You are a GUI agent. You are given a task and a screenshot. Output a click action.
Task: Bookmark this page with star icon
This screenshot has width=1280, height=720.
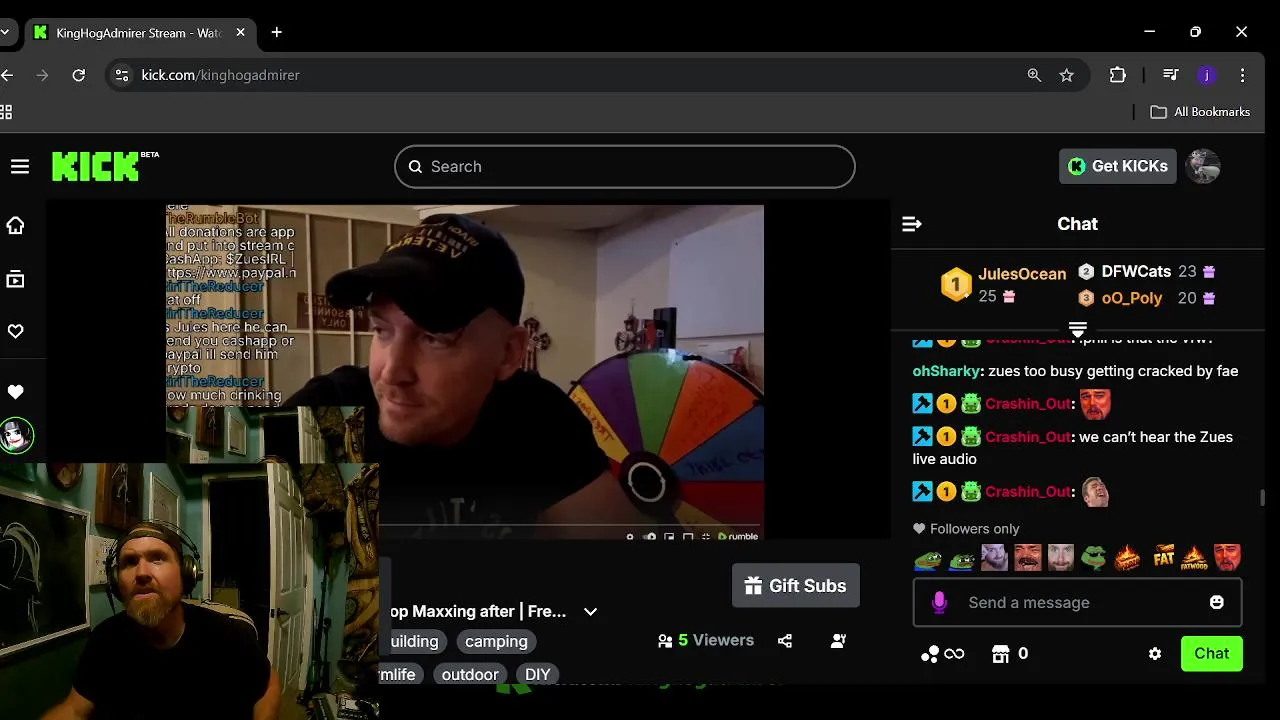1067,75
